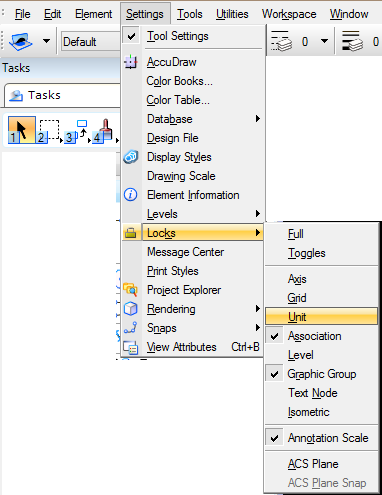Viewport: 382px width, 495px height.
Task: Open Design File settings
Action: point(173,138)
